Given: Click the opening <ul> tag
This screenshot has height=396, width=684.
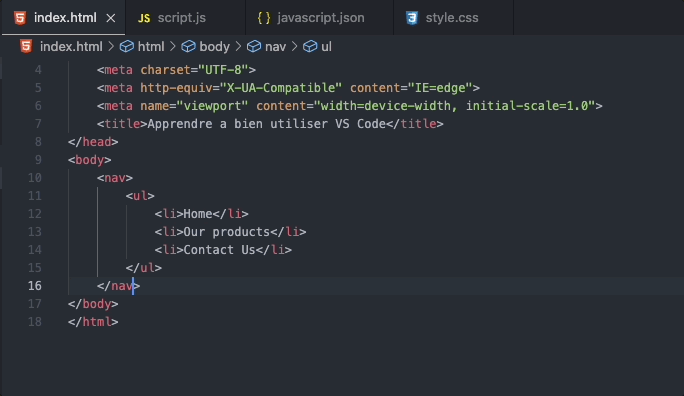Looking at the screenshot, I should pos(140,196).
